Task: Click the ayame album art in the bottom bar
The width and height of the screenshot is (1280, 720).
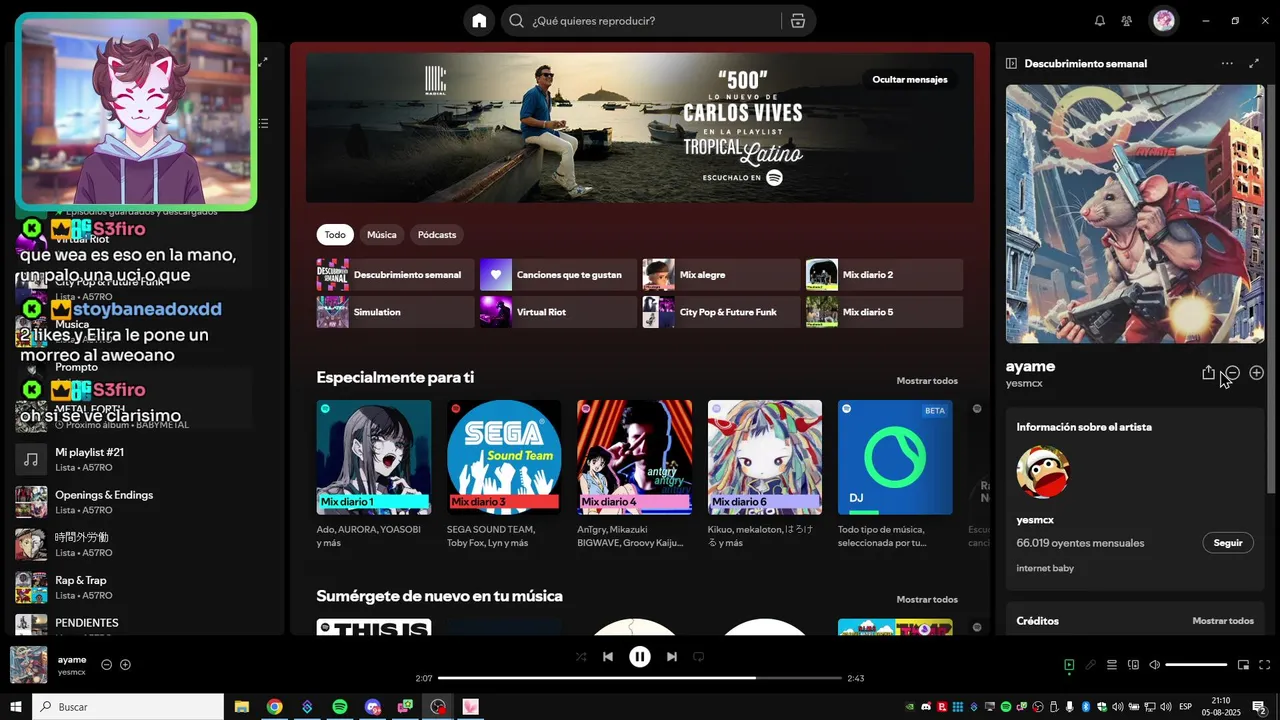Action: (29, 665)
